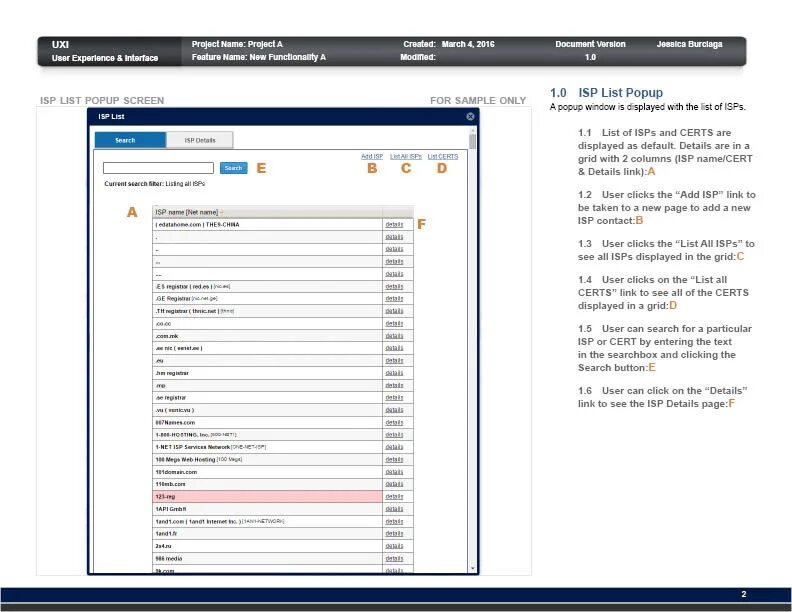The image size is (792, 612).
Task: Open details for .com.mk row
Action: click(394, 336)
